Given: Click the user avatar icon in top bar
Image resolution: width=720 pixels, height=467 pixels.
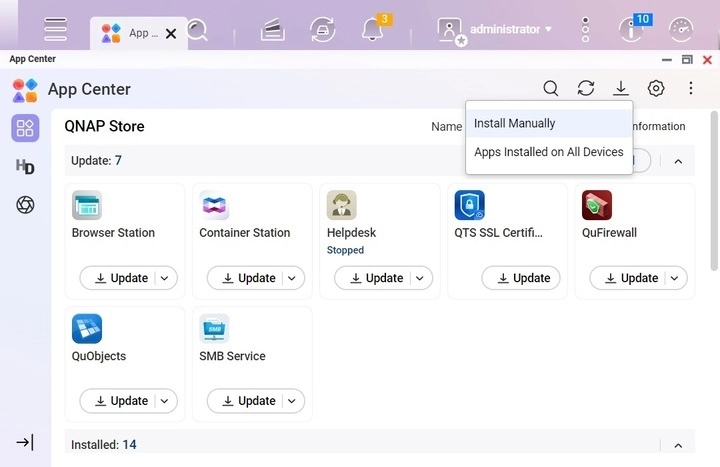Looking at the screenshot, I should point(450,31).
